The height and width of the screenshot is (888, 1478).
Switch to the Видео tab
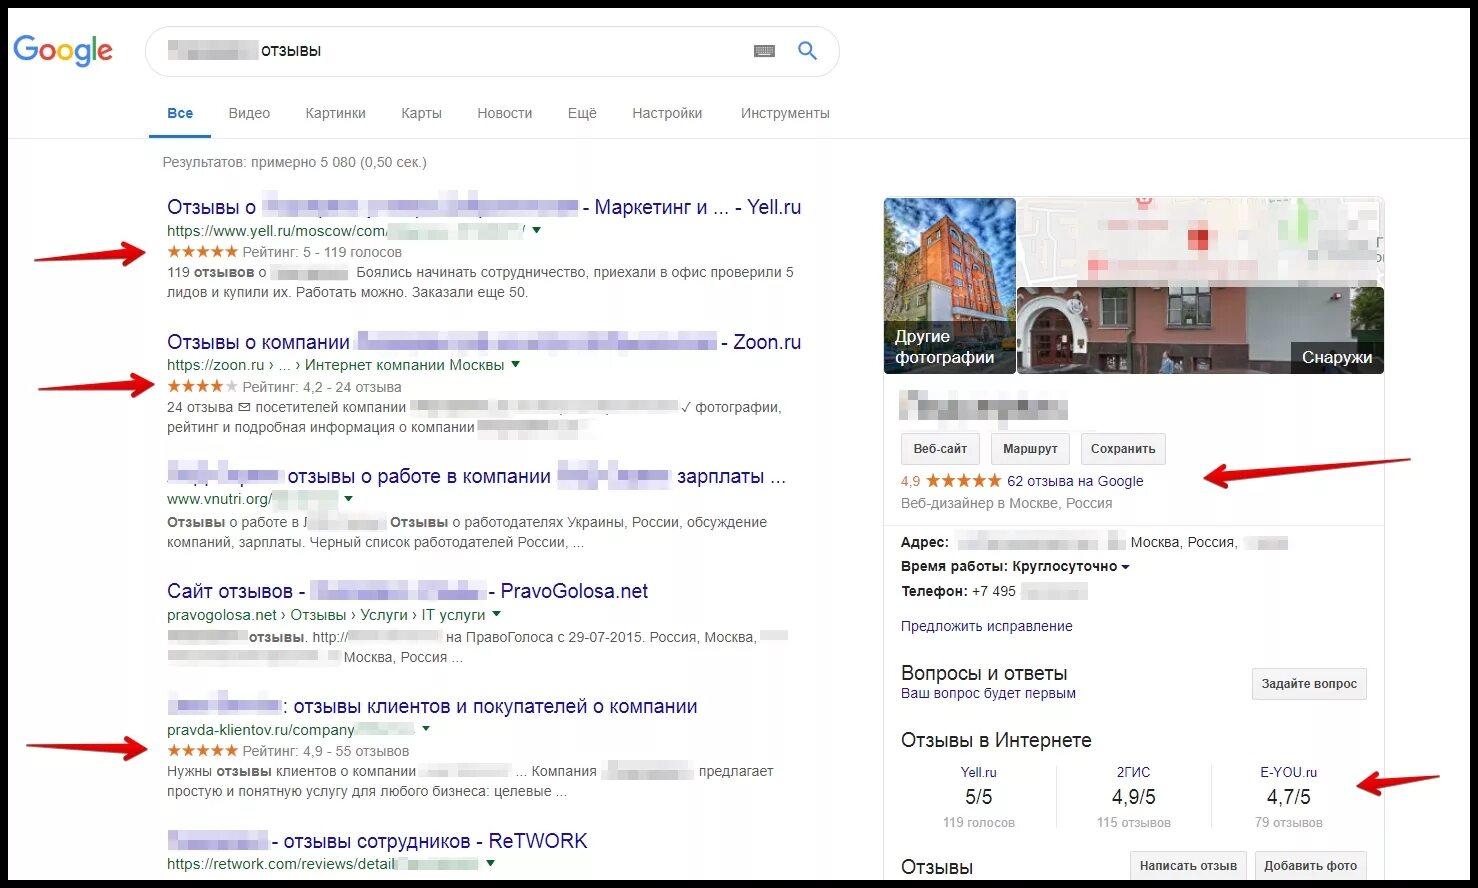[249, 113]
